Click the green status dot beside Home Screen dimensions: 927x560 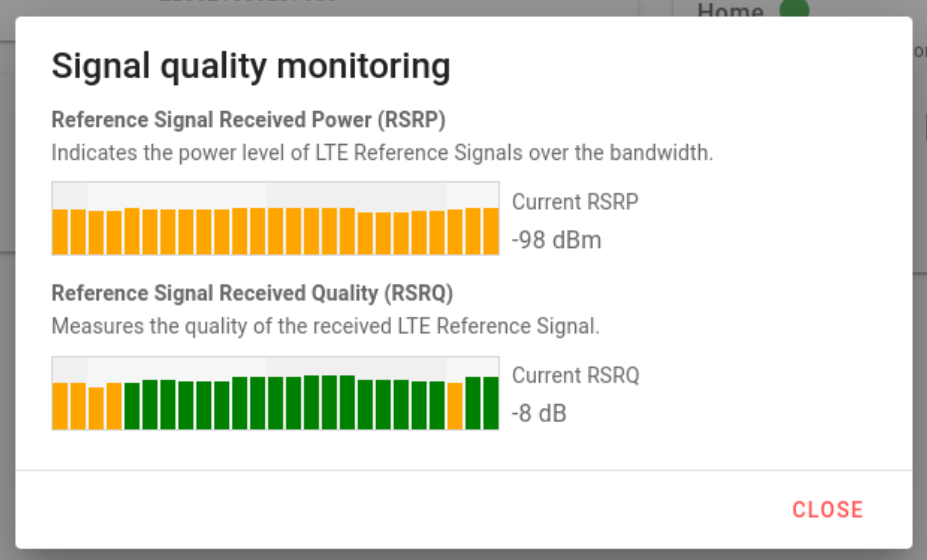[x=794, y=11]
